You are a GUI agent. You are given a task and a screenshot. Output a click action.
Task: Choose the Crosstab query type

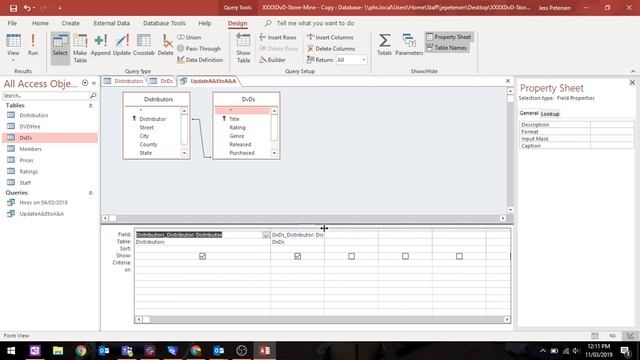144,45
